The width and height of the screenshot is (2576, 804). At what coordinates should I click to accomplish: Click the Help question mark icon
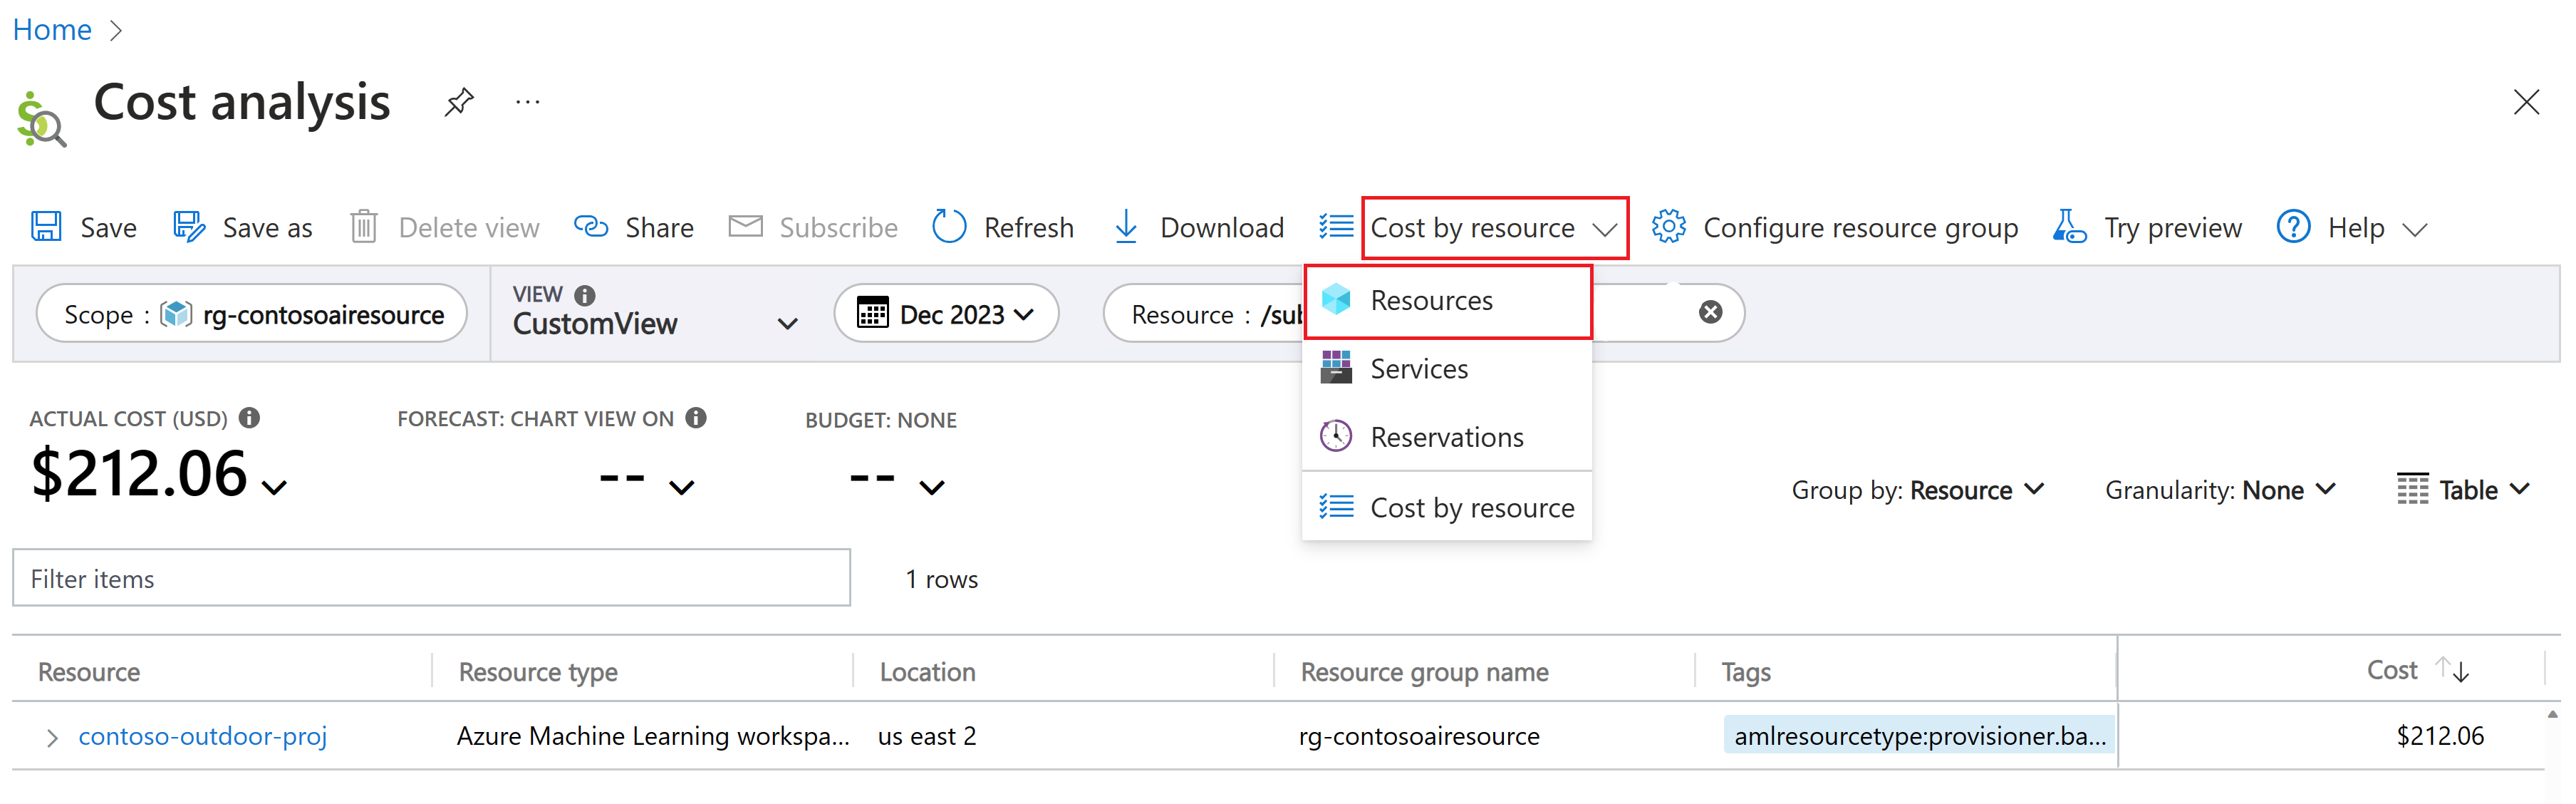pyautogui.click(x=2293, y=227)
